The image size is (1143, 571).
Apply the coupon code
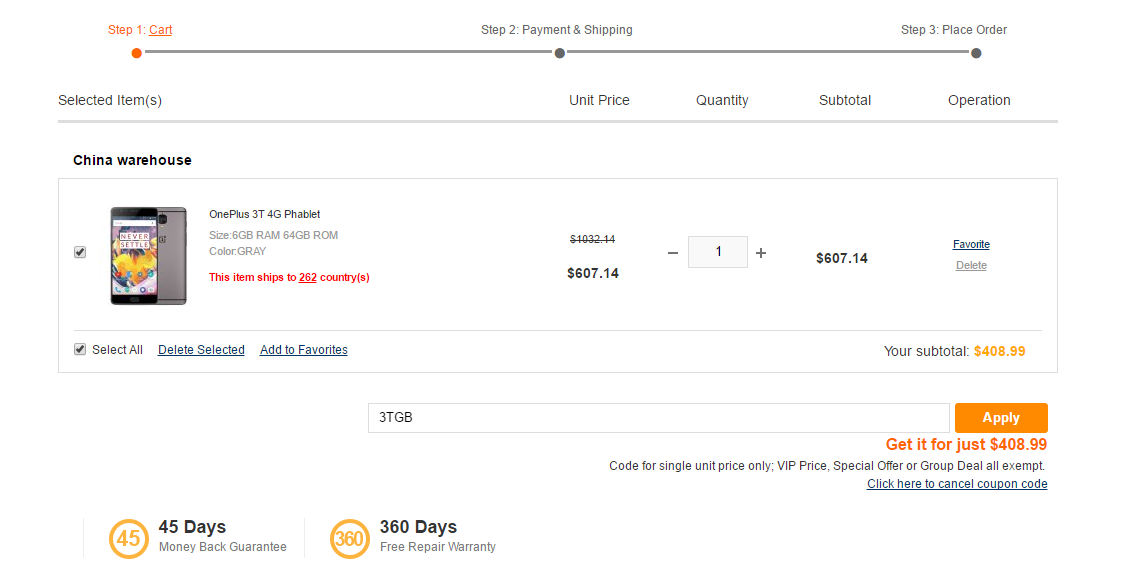pyautogui.click(x=1001, y=418)
